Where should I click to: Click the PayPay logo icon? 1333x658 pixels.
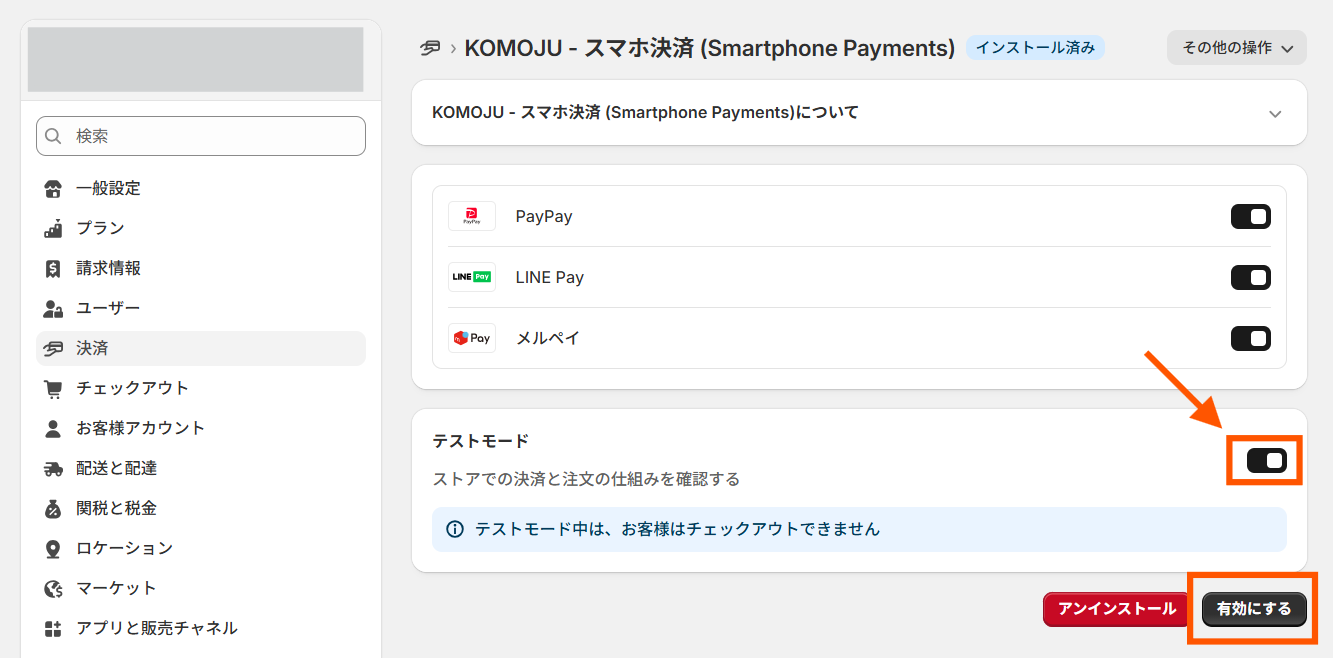472,217
